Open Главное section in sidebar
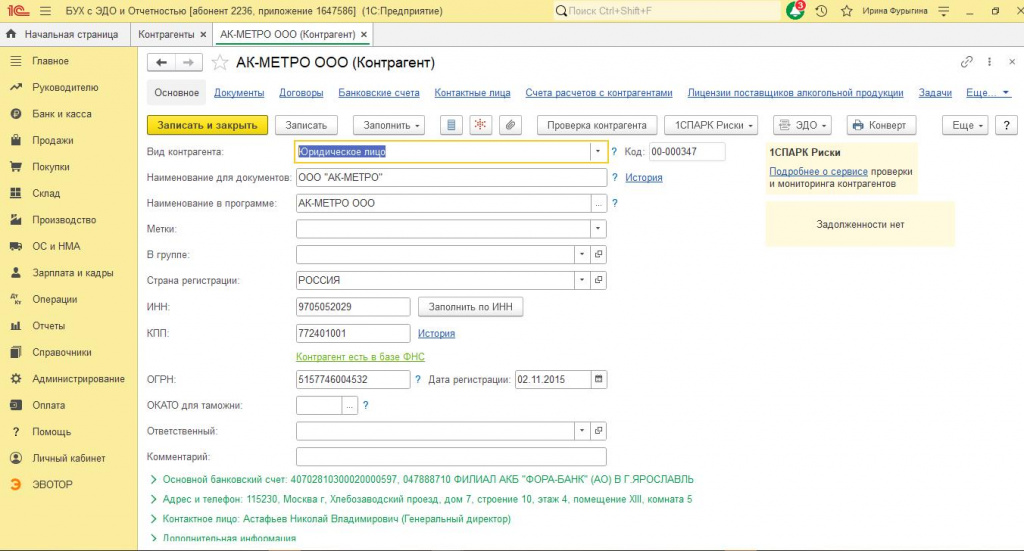 pos(50,61)
